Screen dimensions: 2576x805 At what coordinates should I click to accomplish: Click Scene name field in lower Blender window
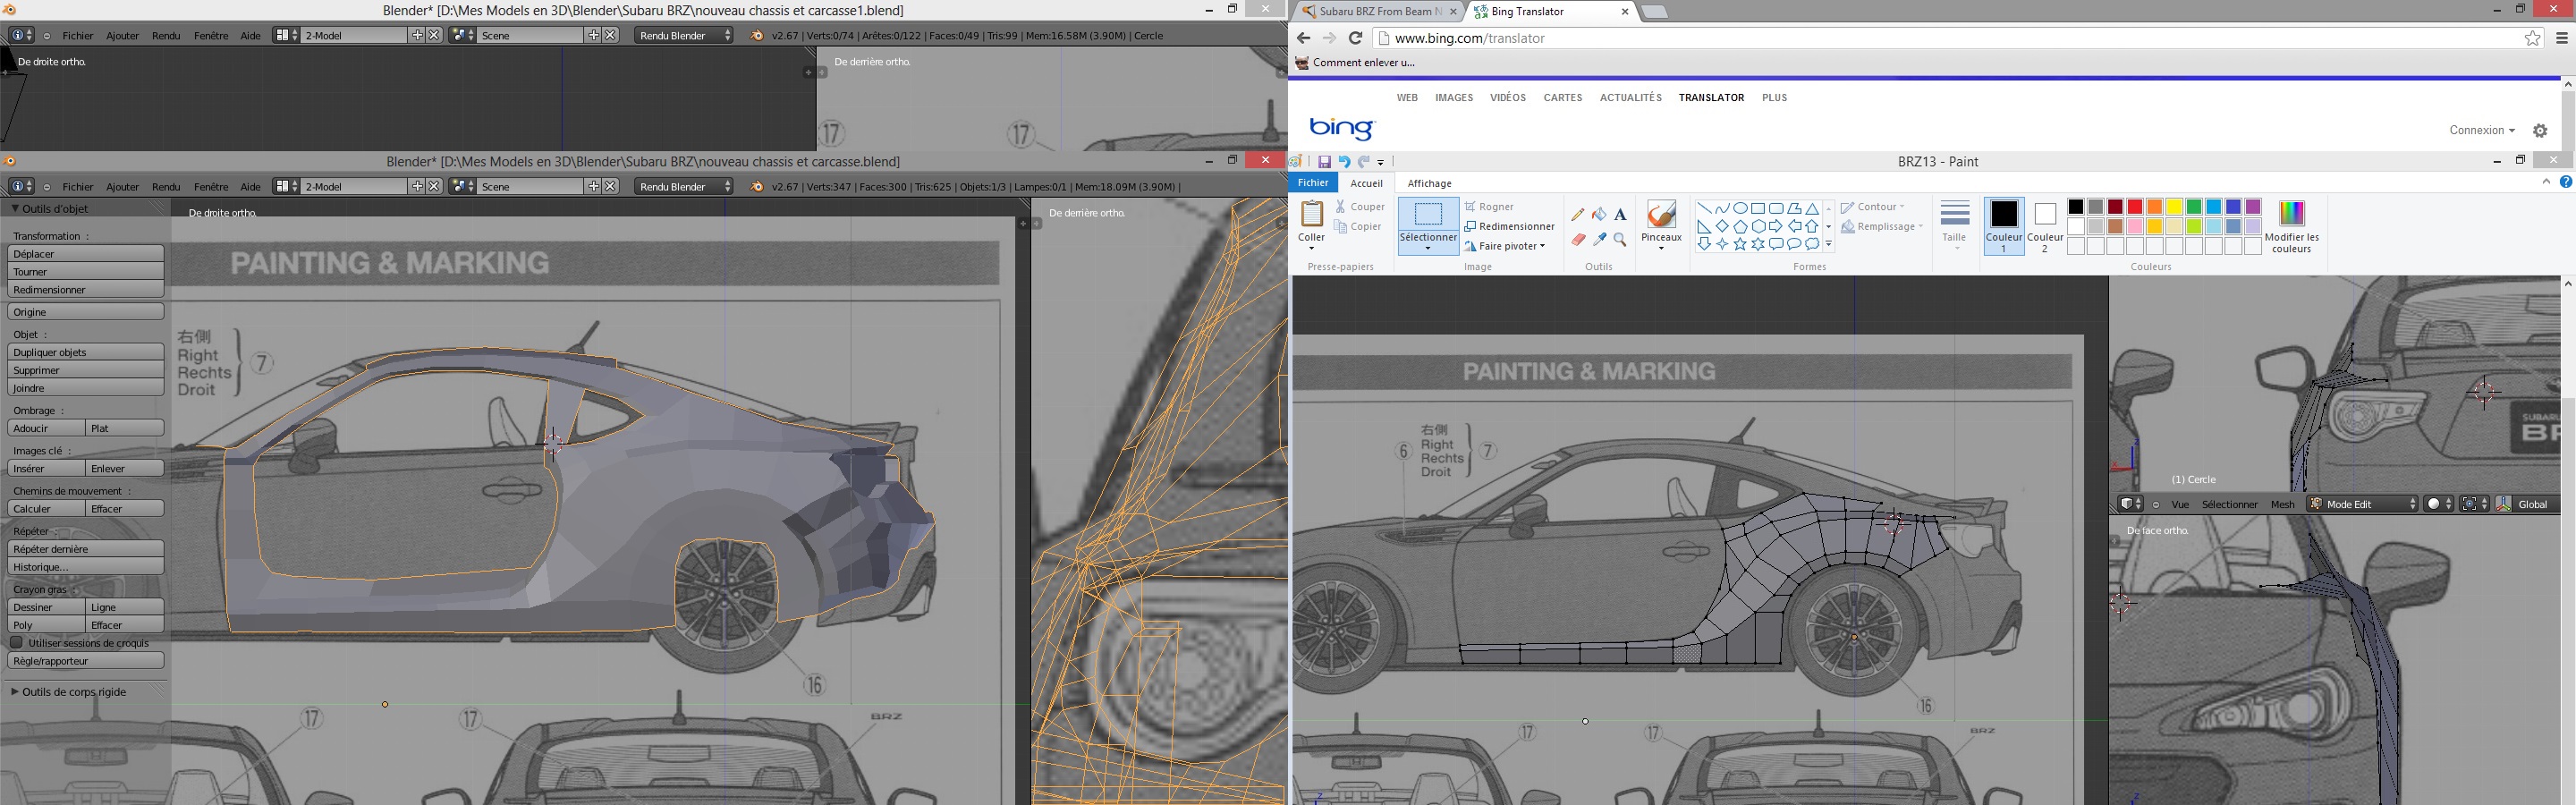pos(531,186)
